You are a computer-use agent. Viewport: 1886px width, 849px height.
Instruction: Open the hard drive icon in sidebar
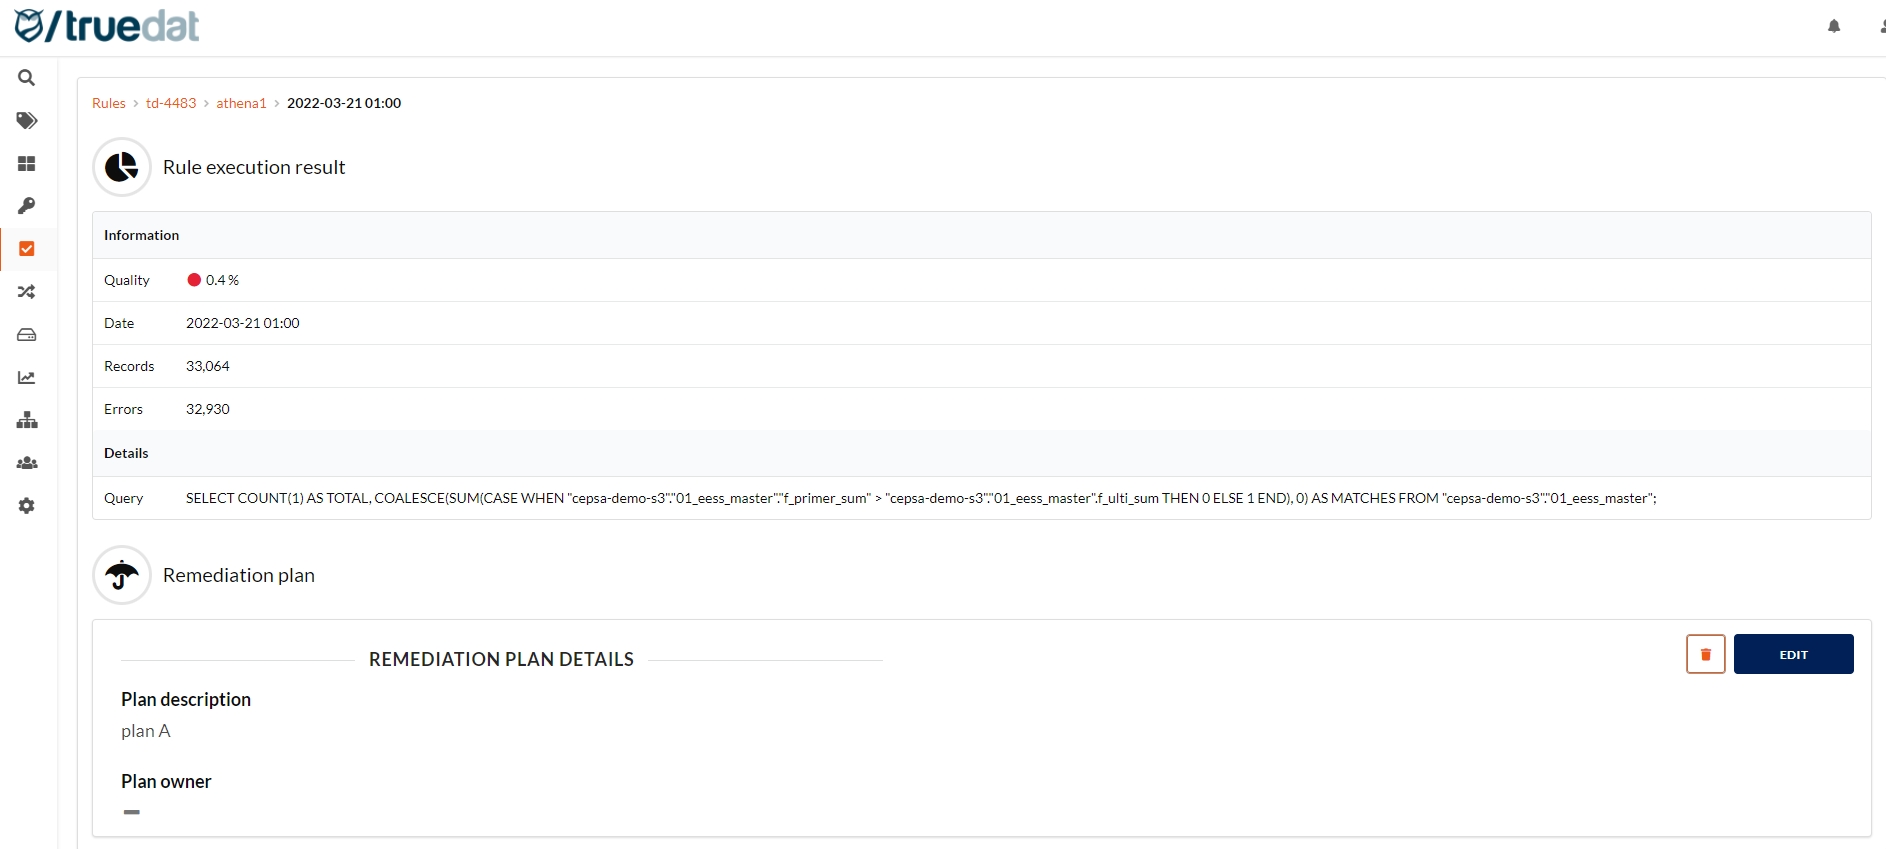[27, 335]
